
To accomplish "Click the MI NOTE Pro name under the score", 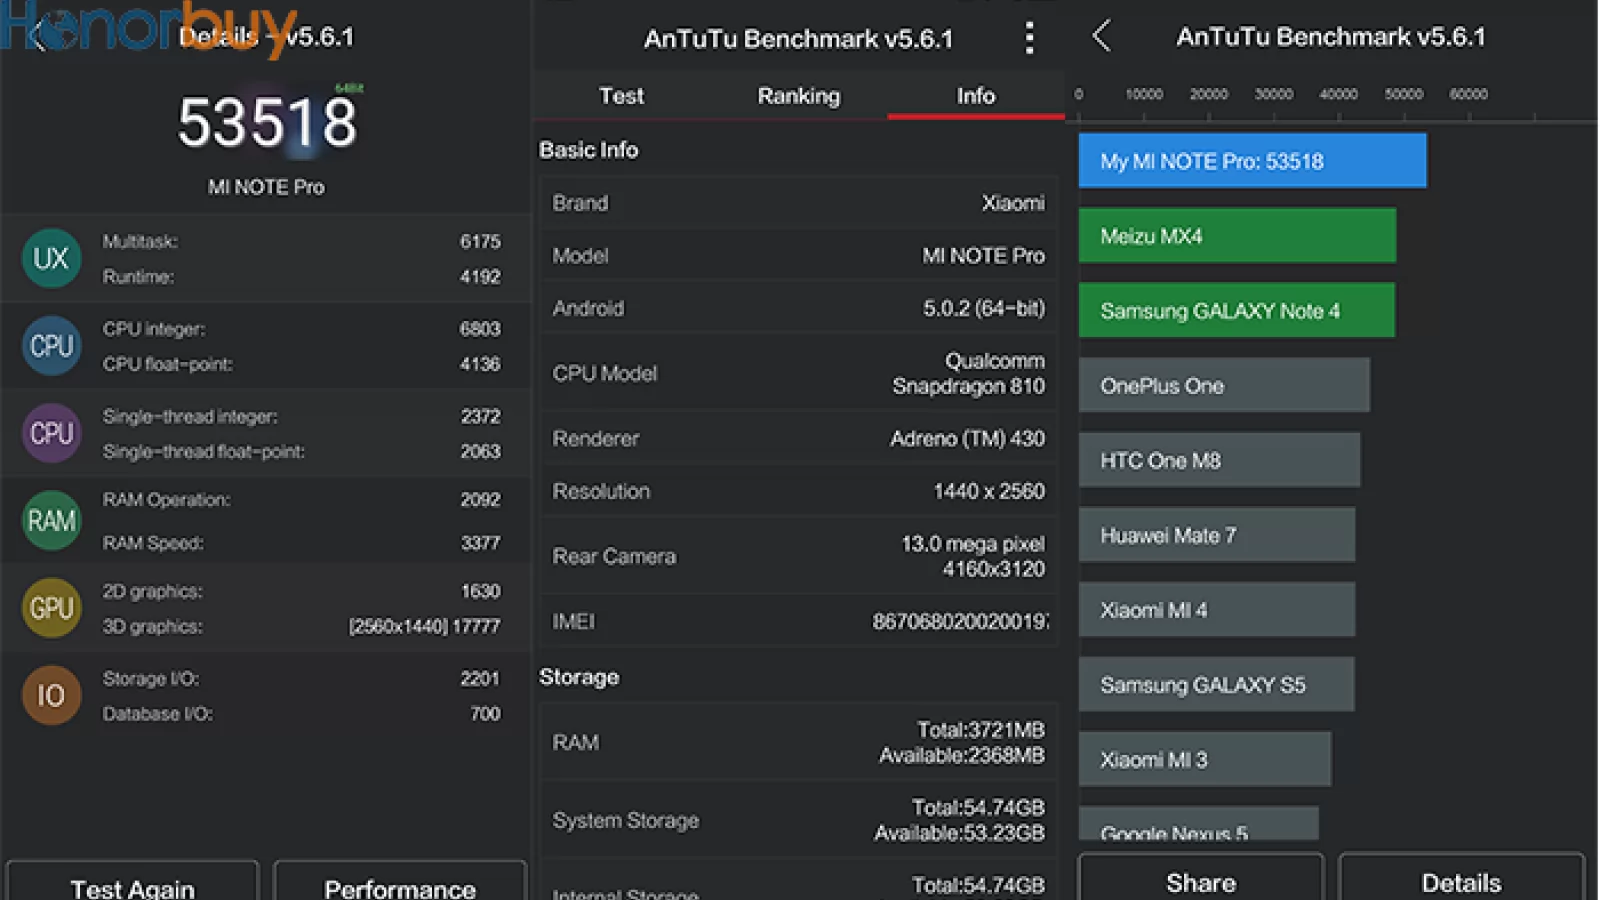I will [x=266, y=187].
